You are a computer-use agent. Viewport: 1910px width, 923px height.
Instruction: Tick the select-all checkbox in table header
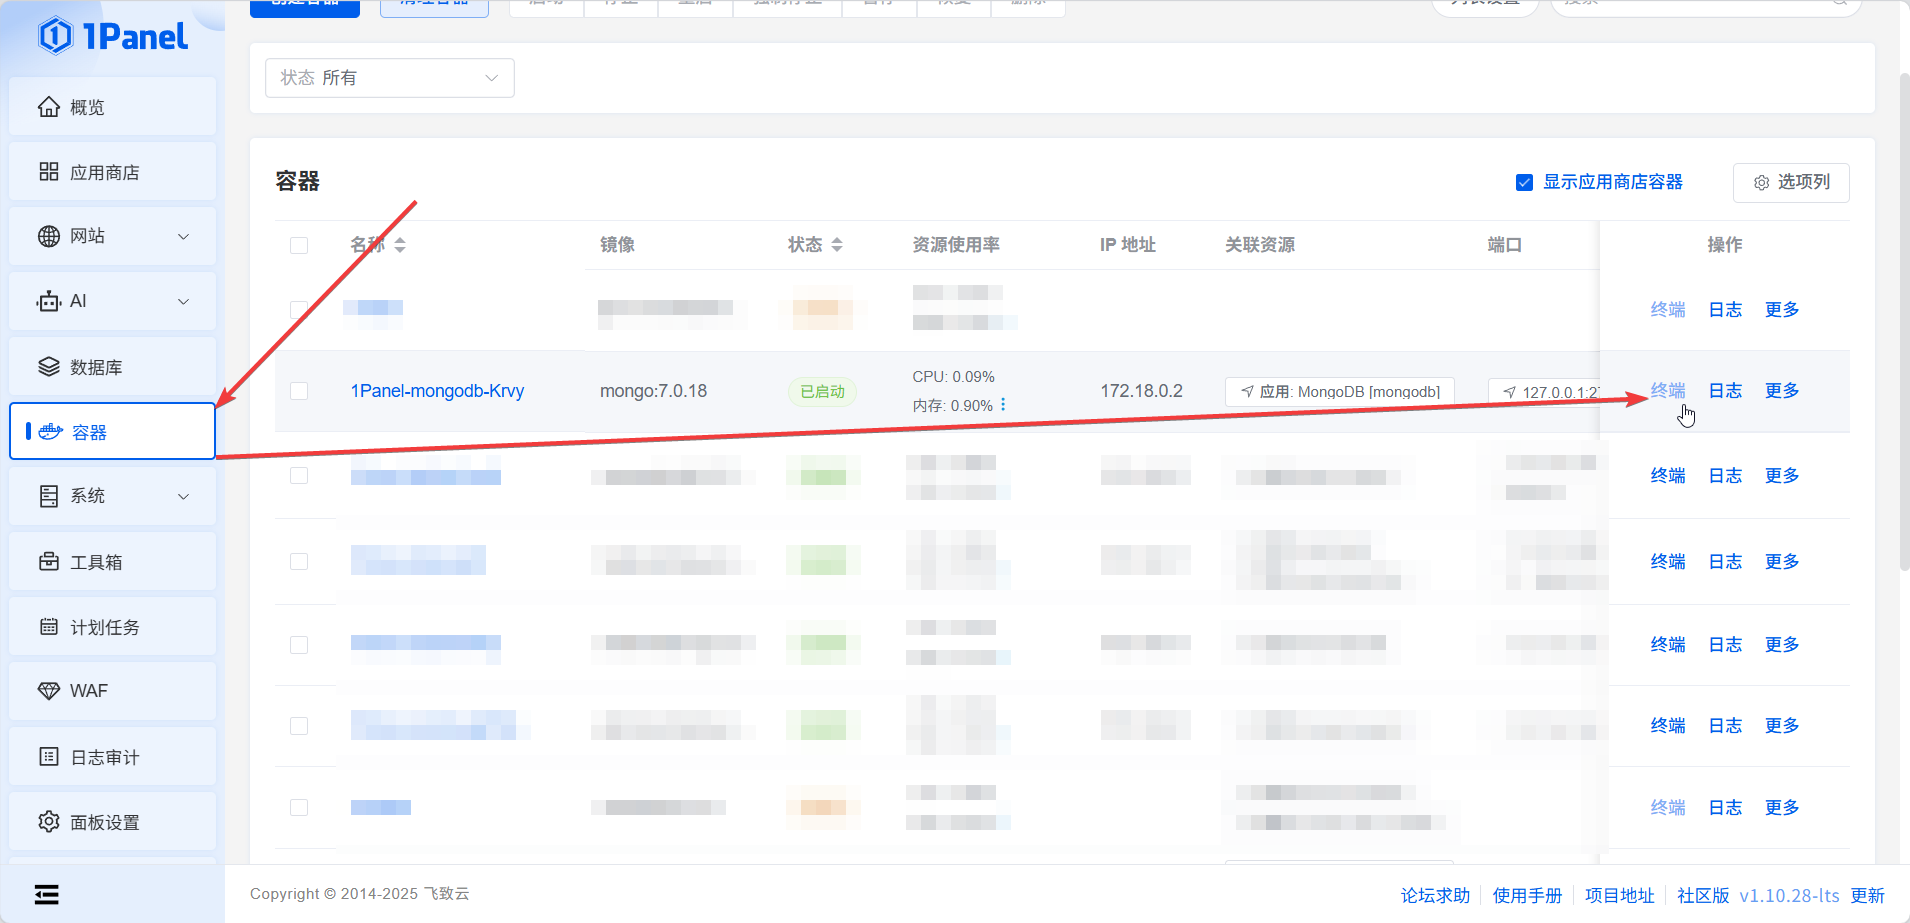click(299, 245)
